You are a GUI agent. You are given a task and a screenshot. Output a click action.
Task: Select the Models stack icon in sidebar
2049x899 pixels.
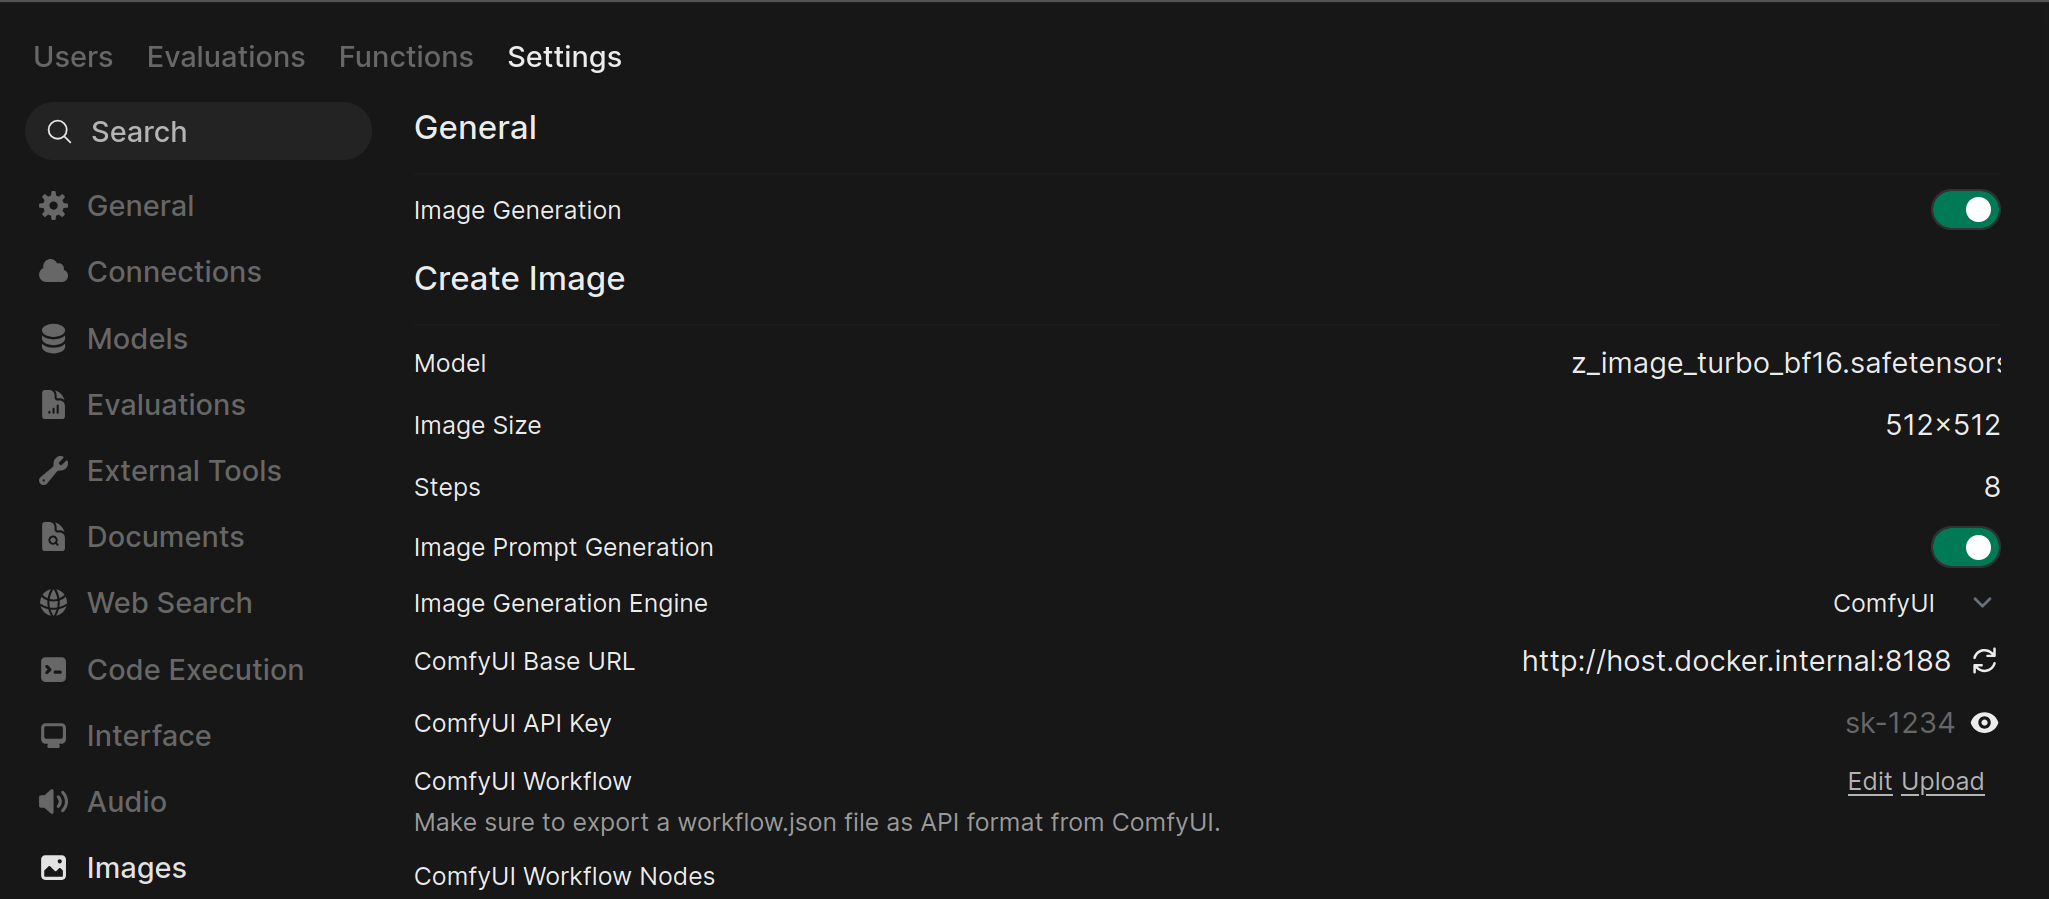[x=54, y=338]
